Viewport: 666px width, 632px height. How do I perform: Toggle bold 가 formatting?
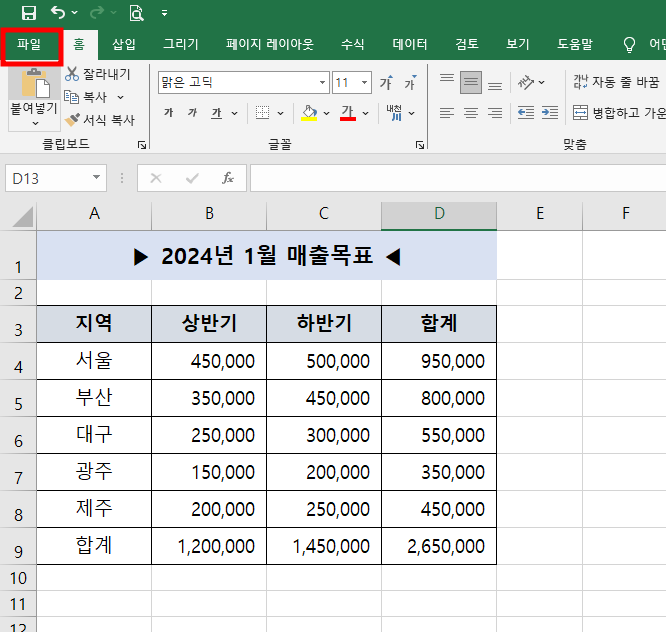click(x=169, y=113)
